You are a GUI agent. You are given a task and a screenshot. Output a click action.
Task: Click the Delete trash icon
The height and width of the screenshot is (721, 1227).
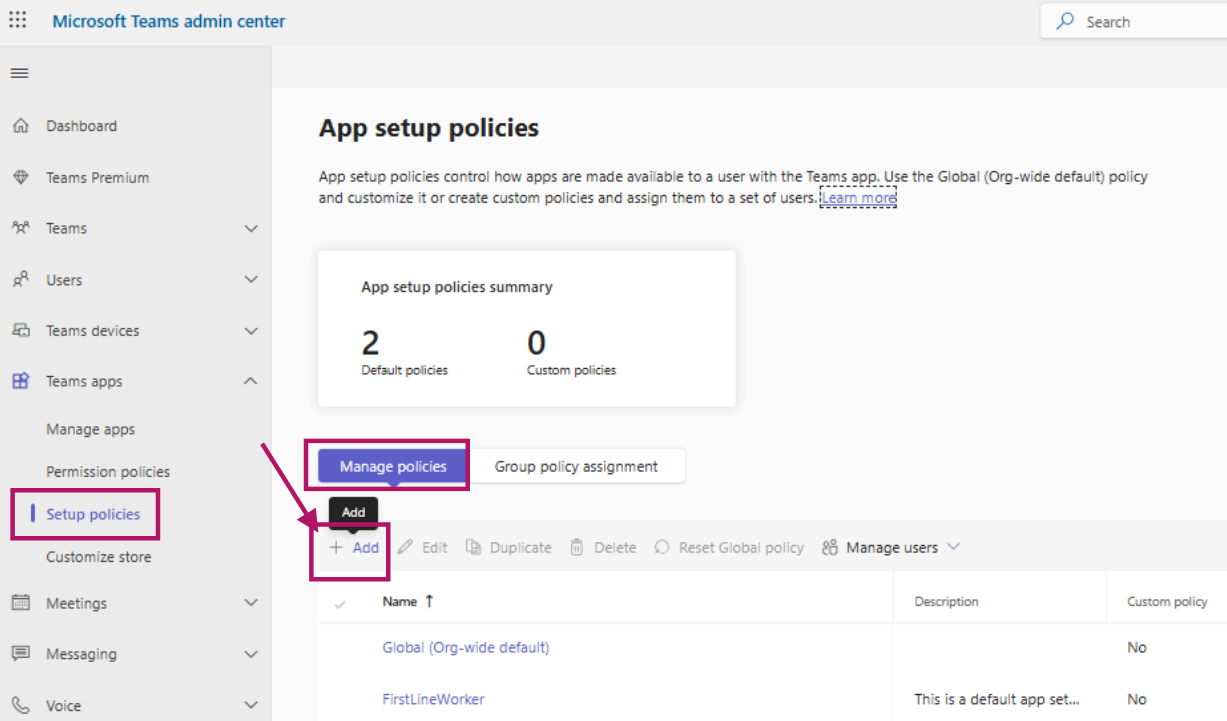(577, 547)
